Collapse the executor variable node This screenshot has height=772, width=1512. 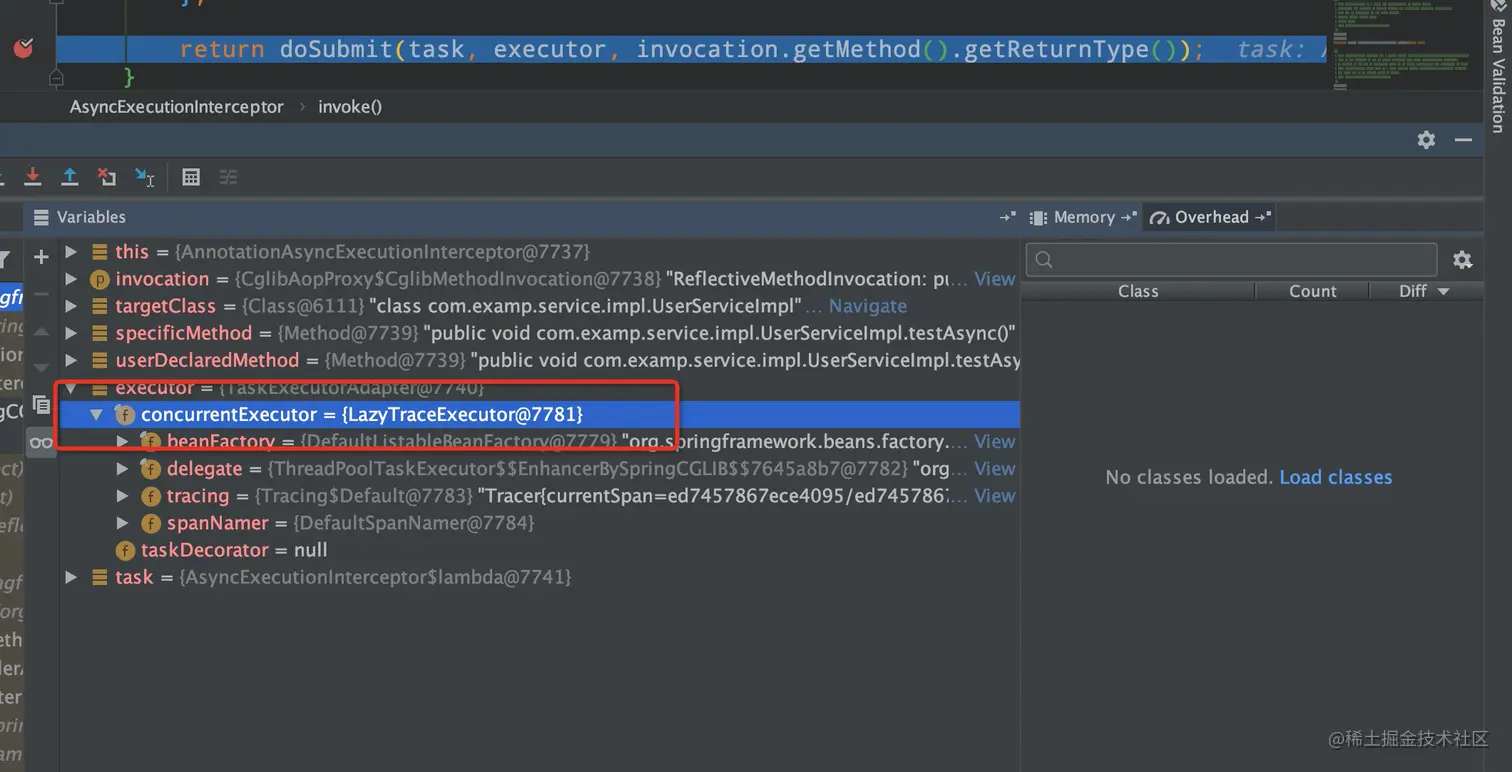tap(71, 388)
